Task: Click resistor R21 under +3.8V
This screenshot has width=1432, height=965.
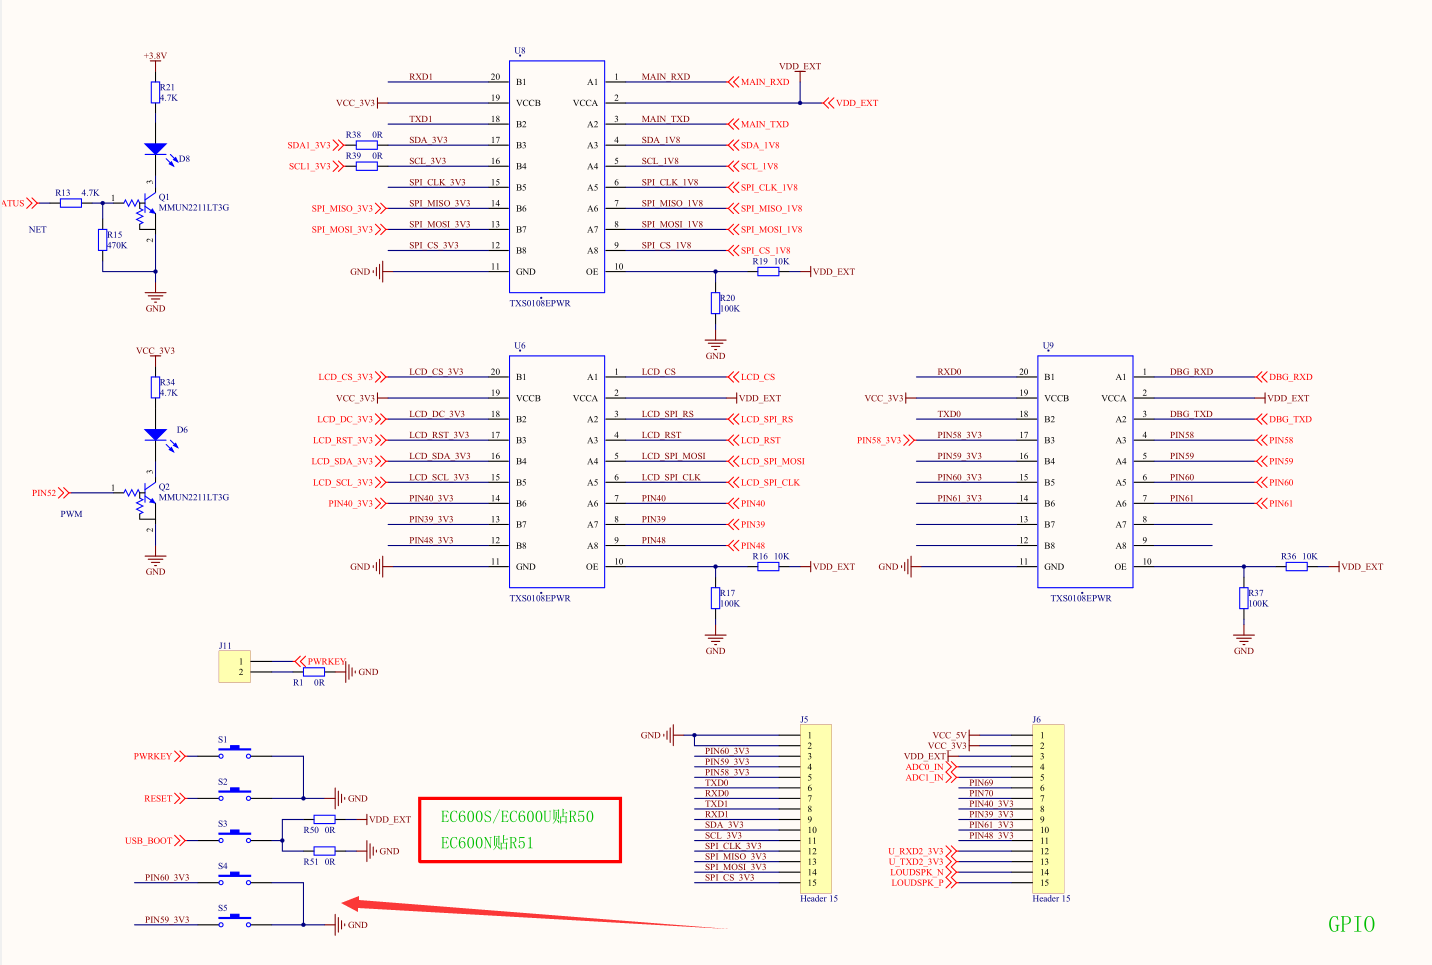Action: point(155,93)
